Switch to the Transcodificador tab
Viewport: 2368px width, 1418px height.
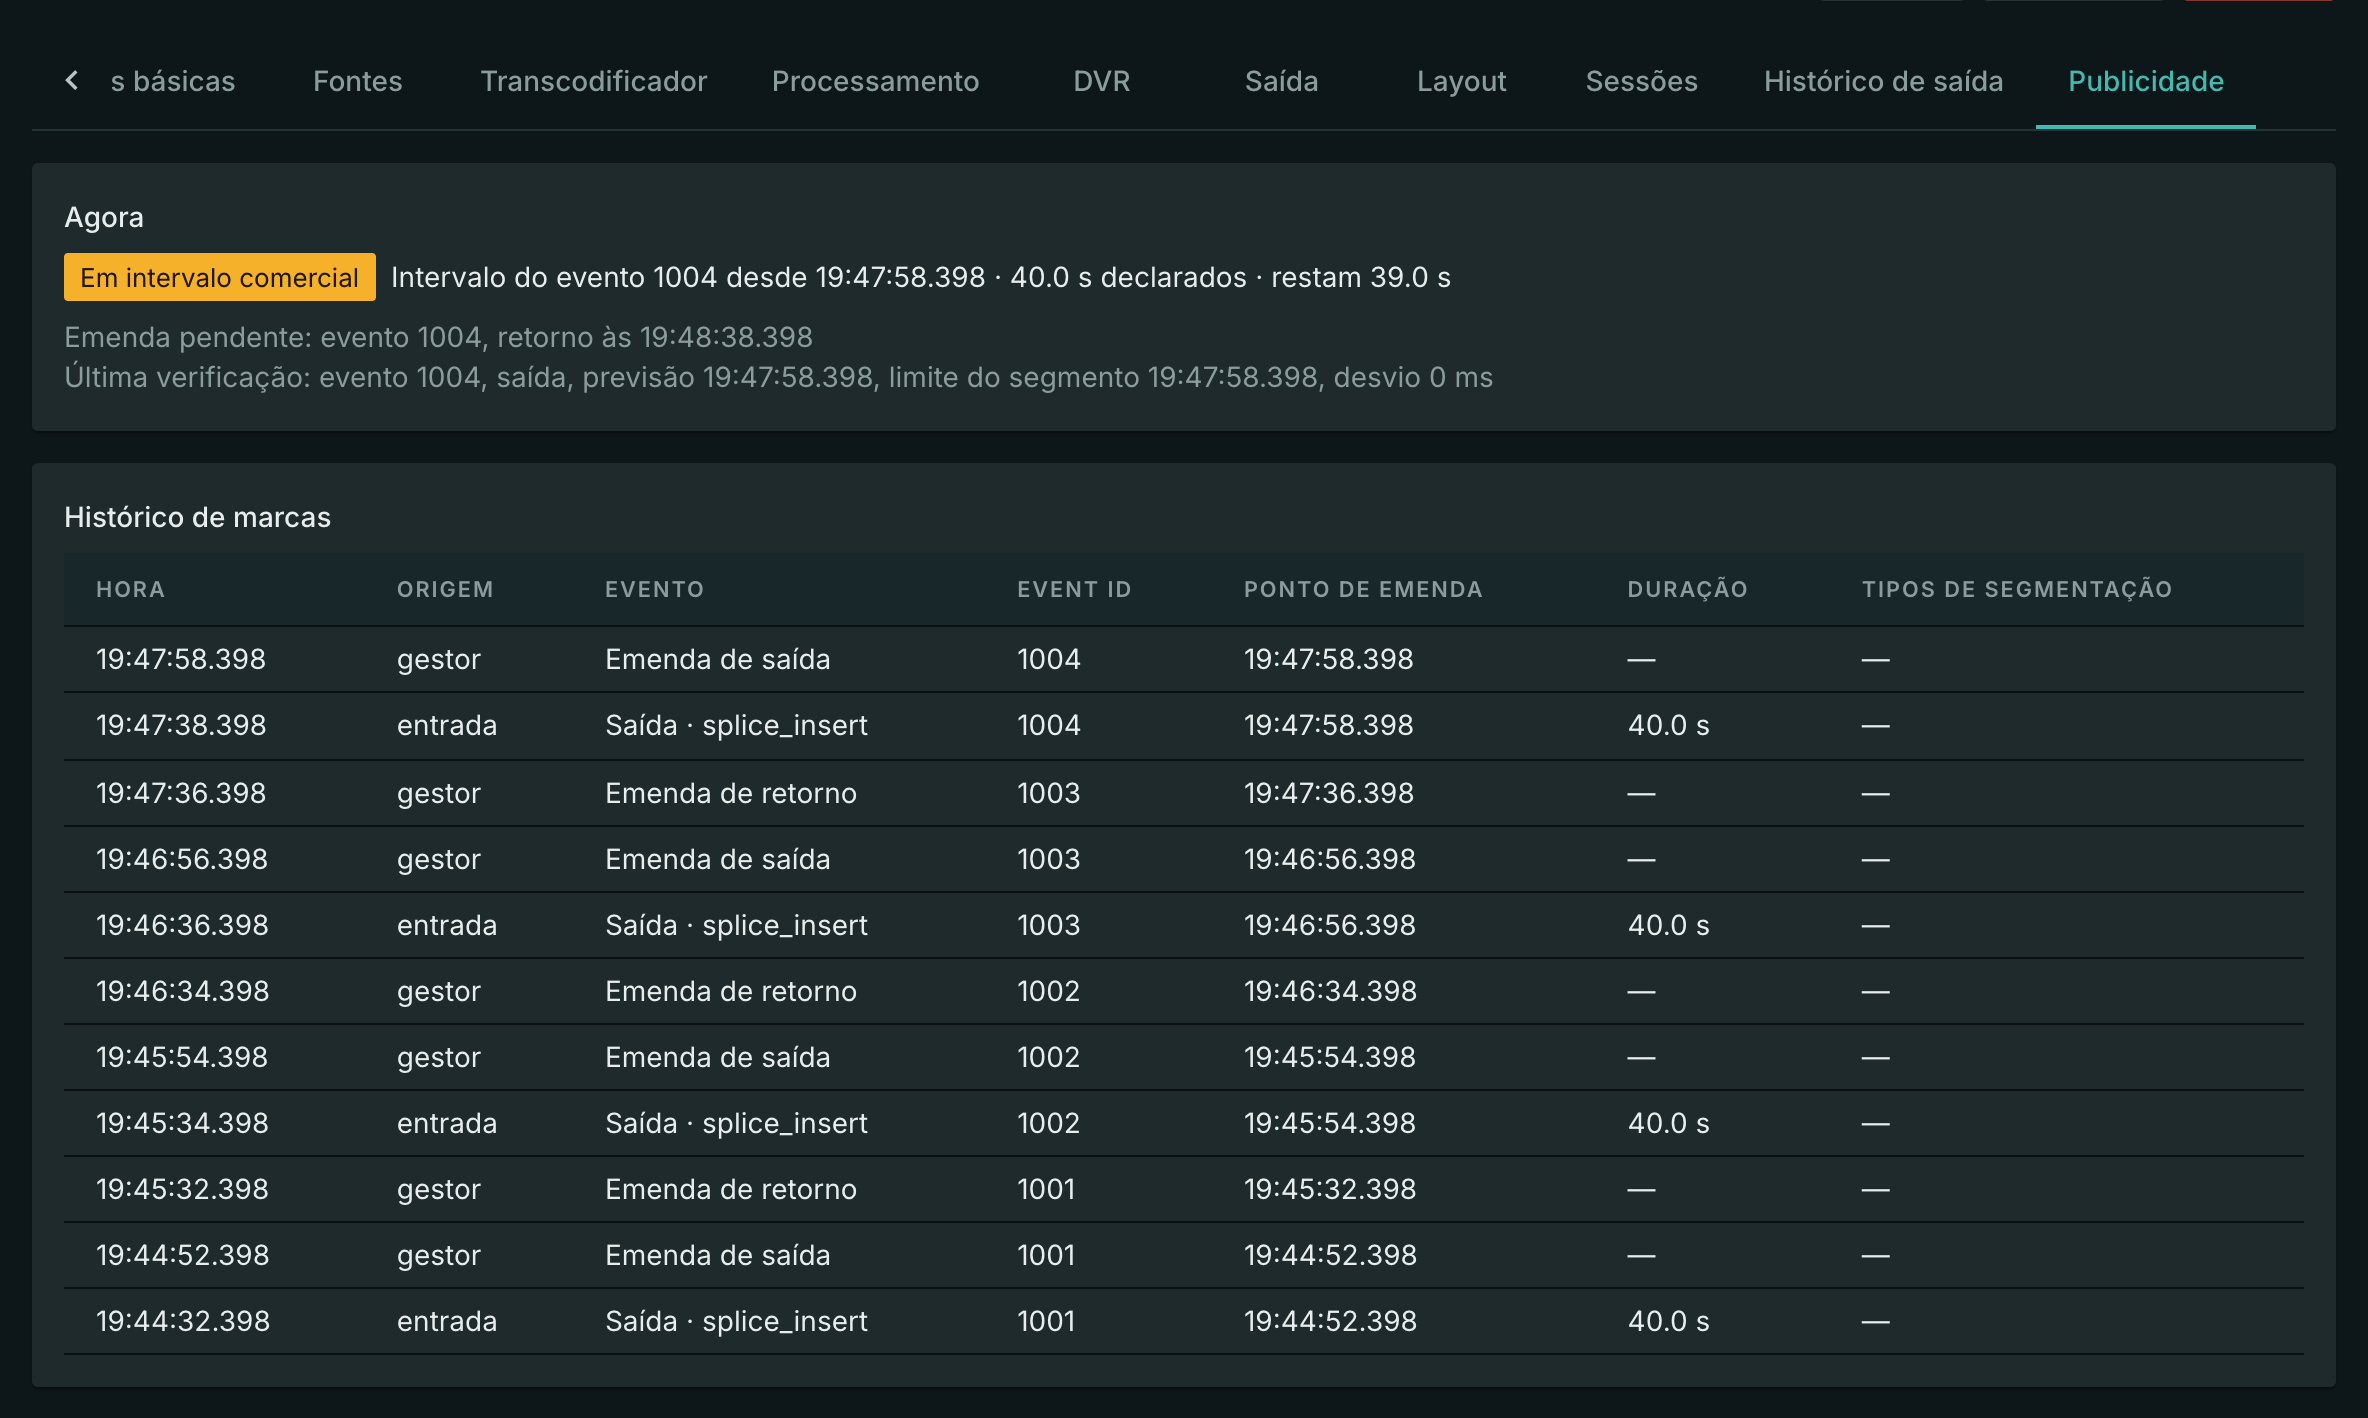(x=593, y=81)
